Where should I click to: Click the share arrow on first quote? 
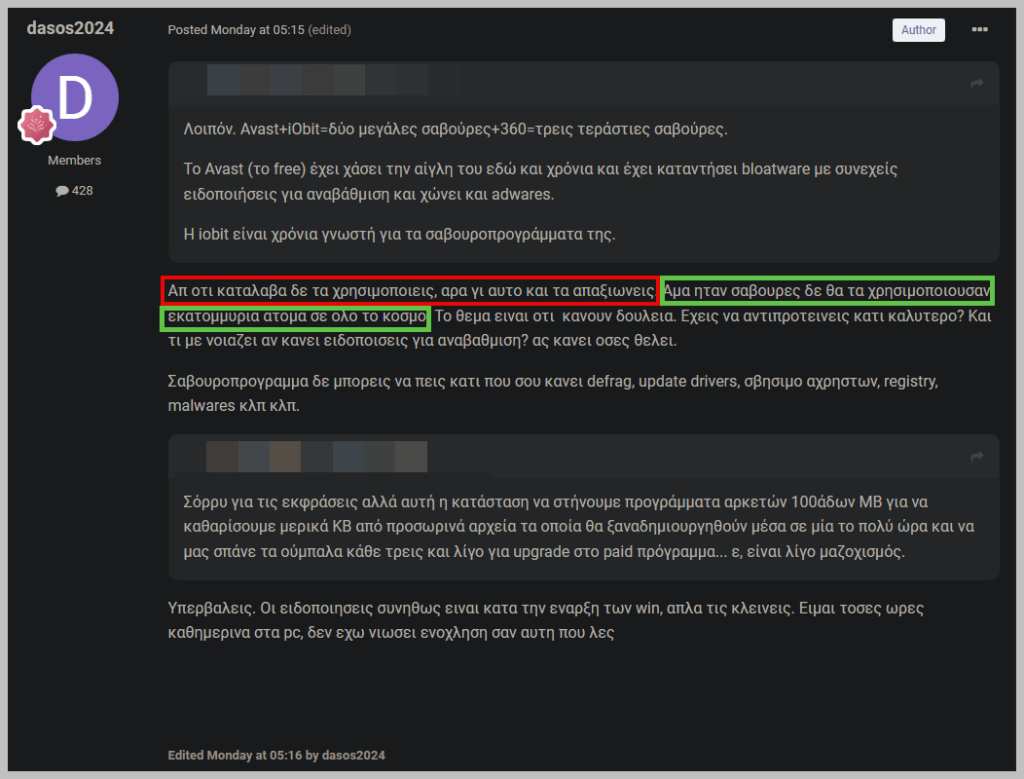click(x=976, y=83)
